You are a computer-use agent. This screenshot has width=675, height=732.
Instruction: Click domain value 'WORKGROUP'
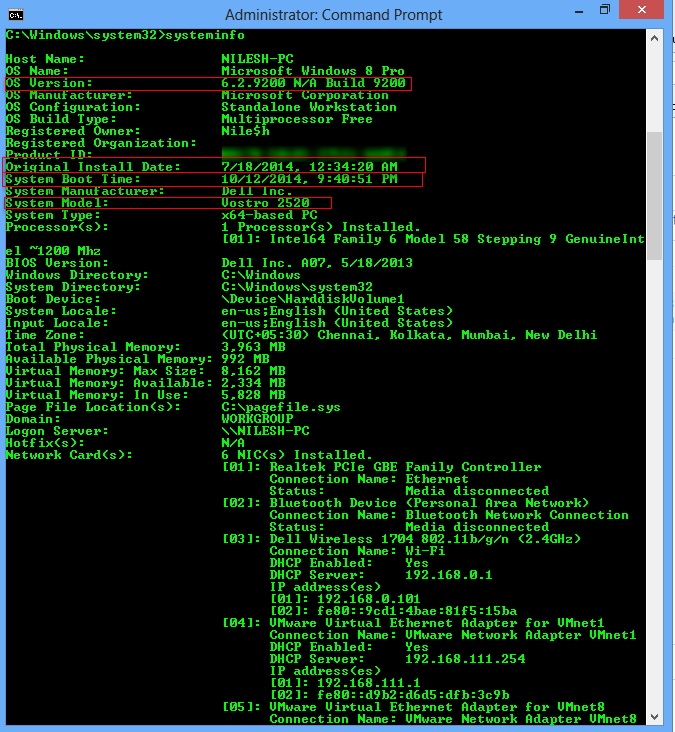point(257,419)
